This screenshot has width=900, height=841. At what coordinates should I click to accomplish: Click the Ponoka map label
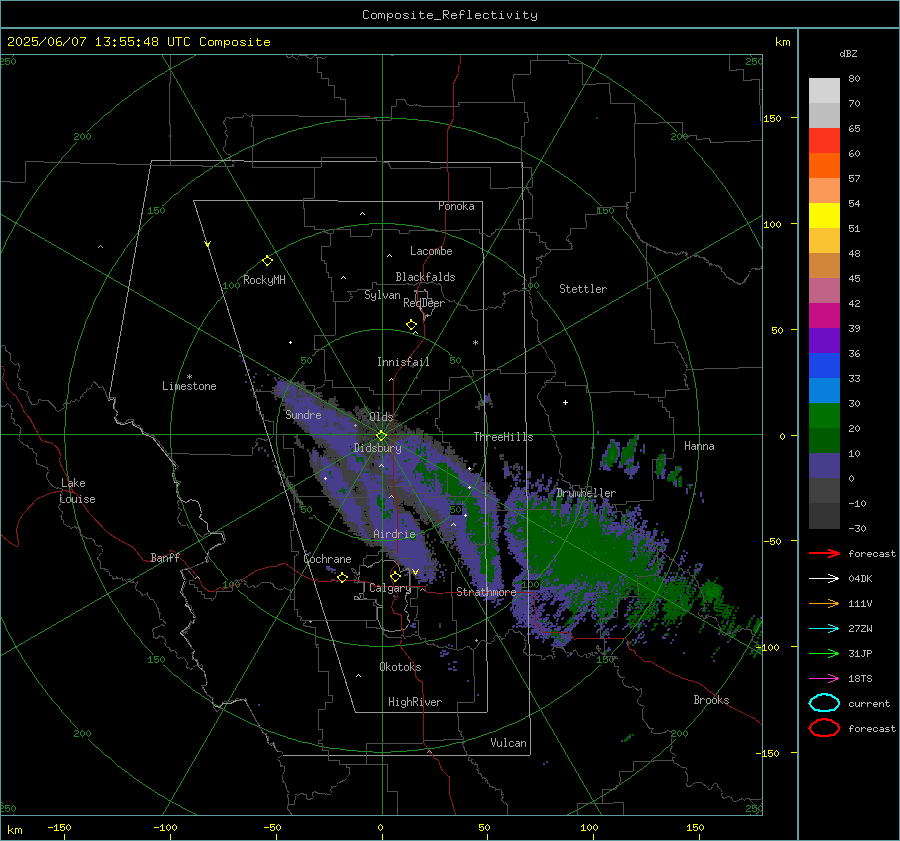coord(456,206)
